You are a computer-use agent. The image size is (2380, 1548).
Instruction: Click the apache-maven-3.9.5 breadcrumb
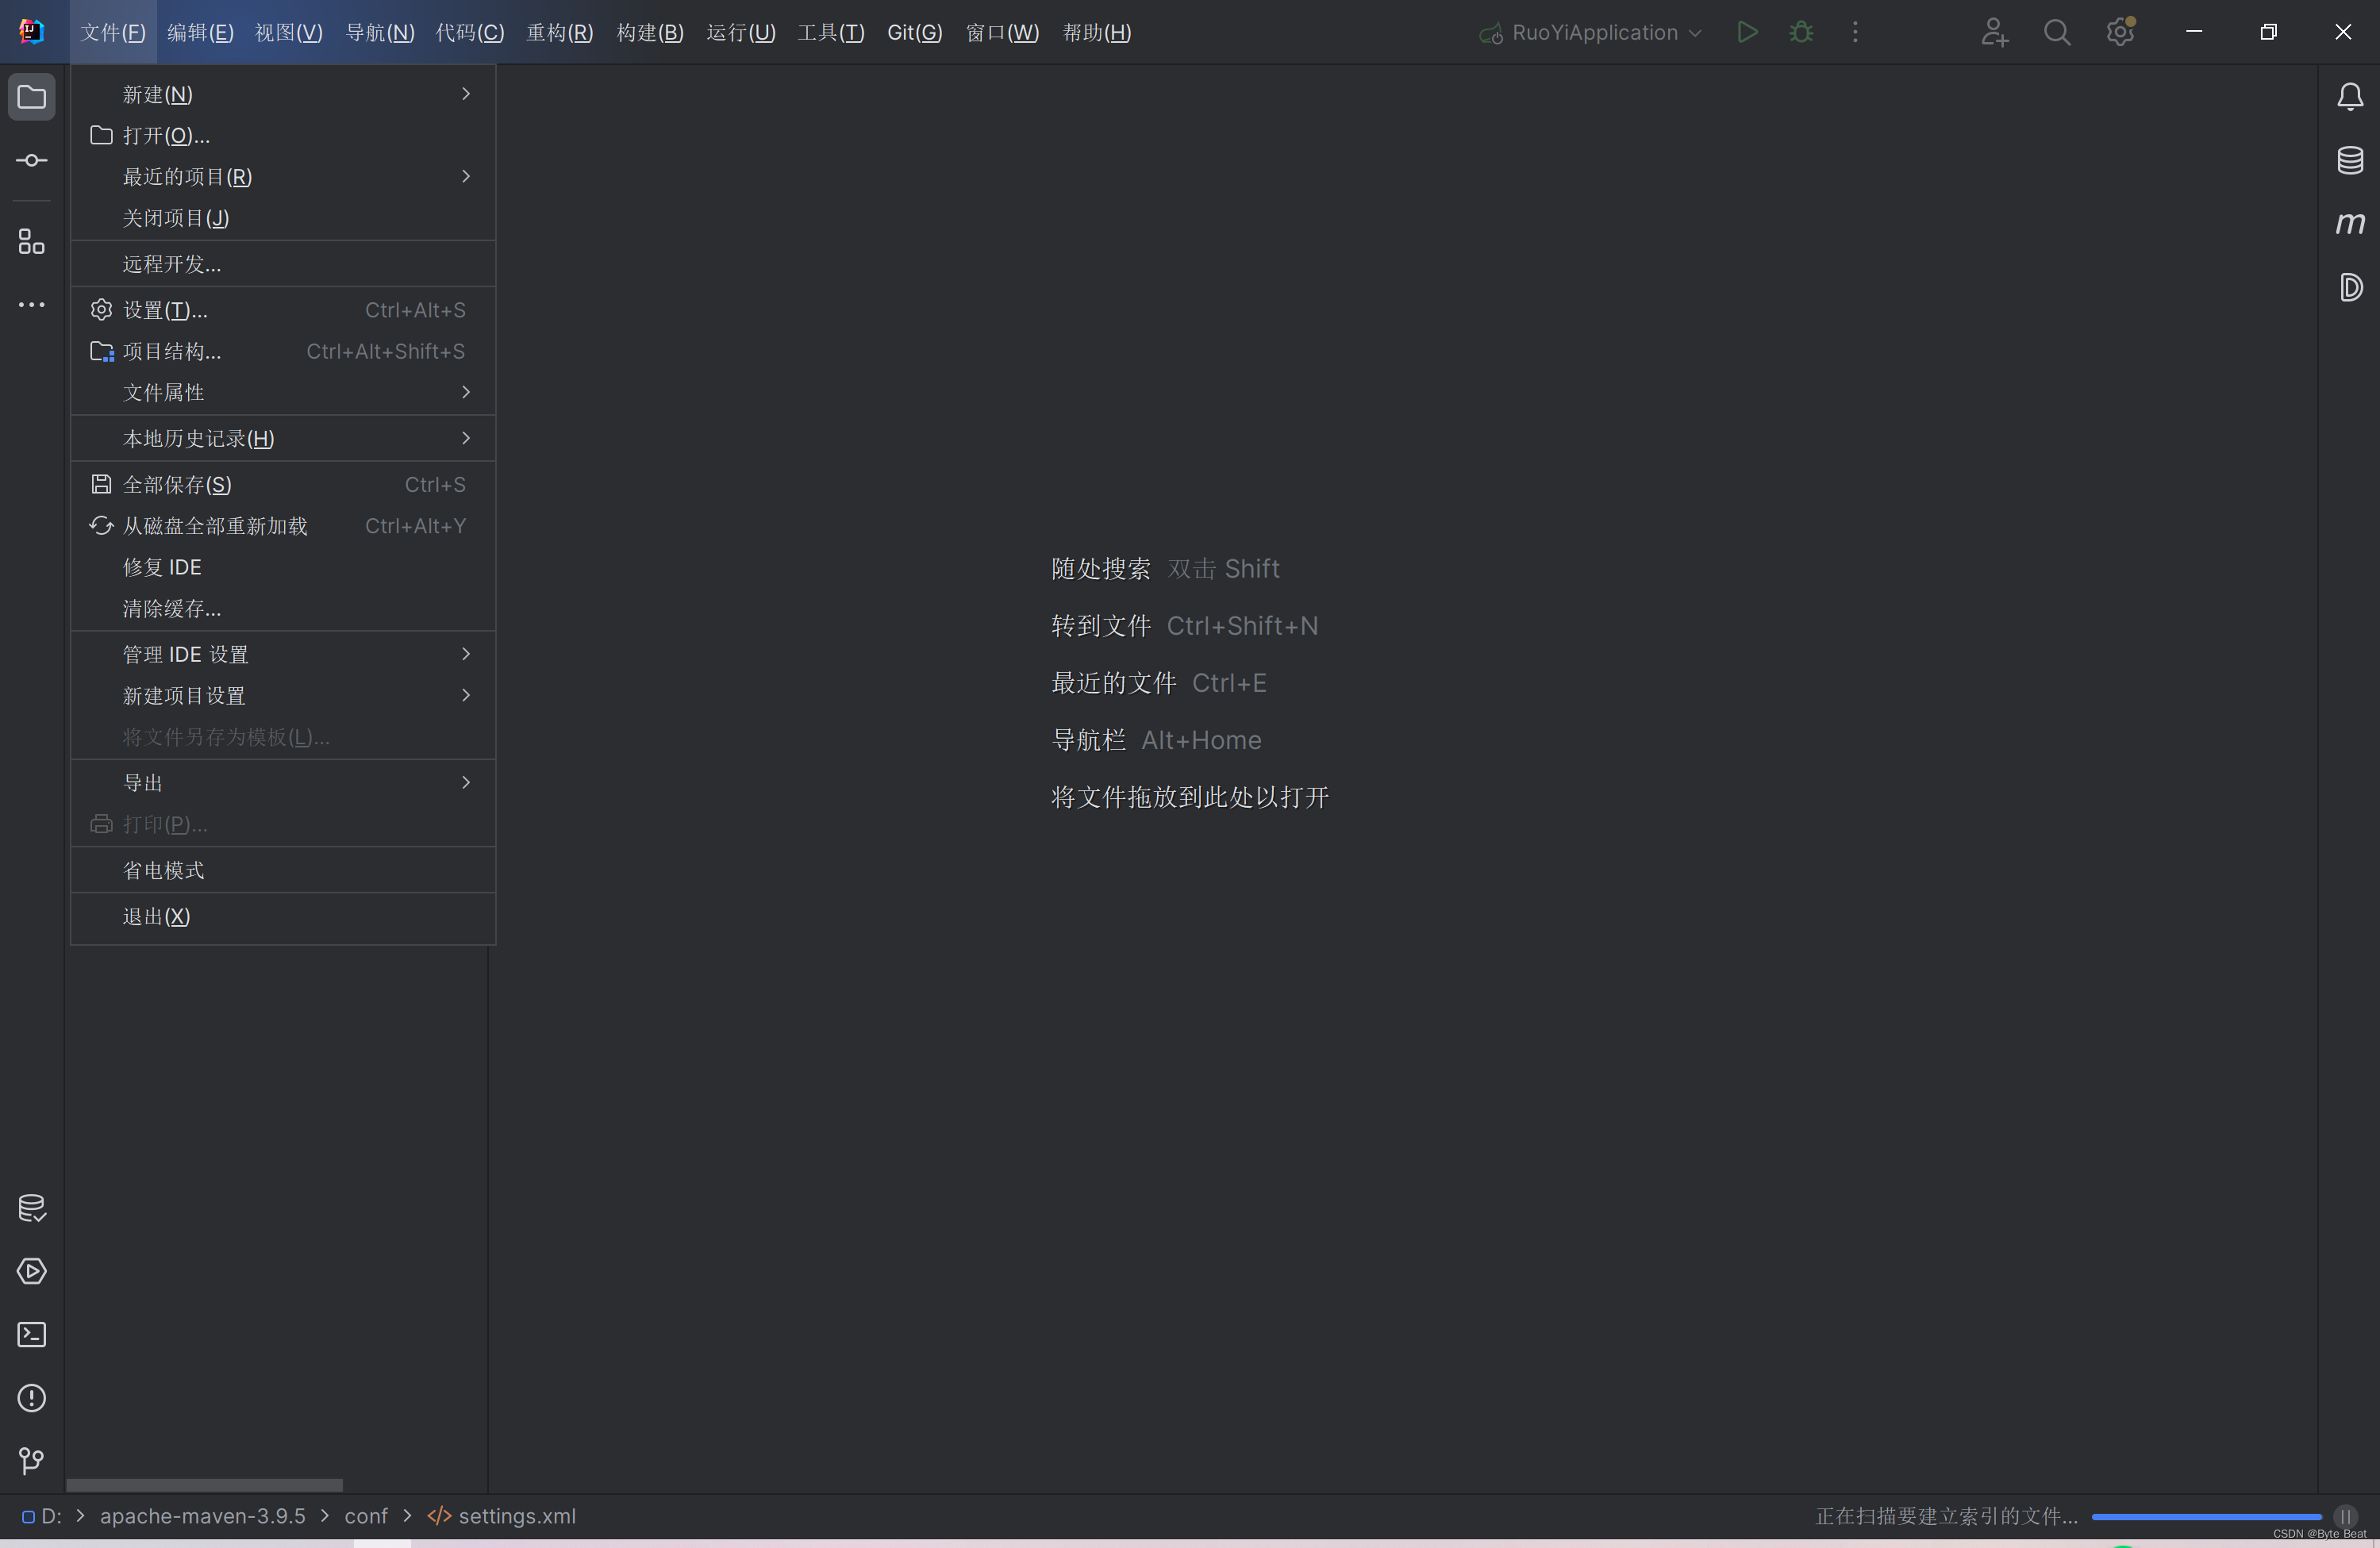coord(203,1516)
